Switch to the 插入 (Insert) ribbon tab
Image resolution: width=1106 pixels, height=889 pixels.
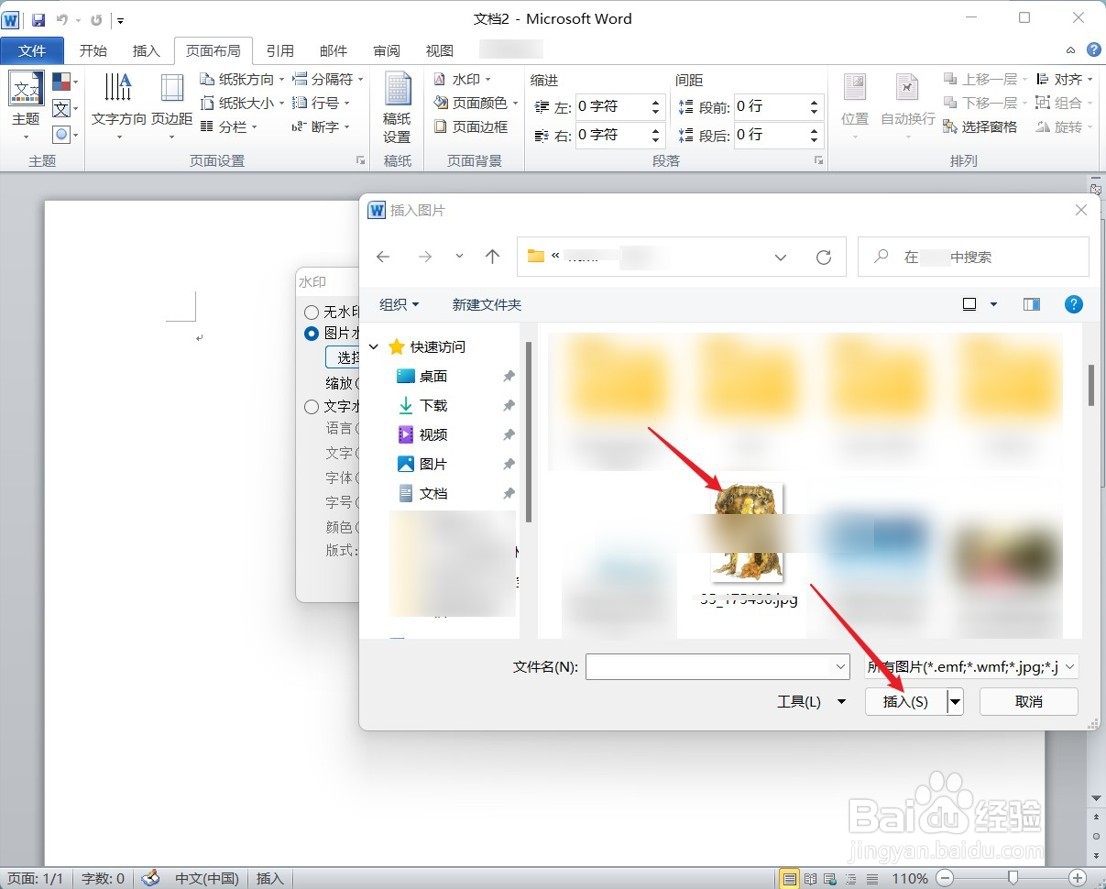(146, 50)
